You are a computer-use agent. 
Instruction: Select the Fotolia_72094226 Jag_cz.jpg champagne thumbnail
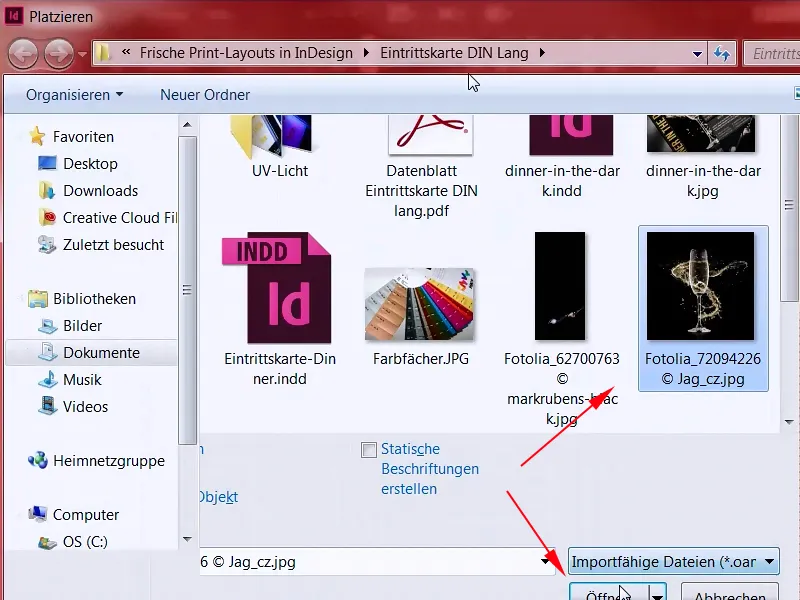coord(701,286)
